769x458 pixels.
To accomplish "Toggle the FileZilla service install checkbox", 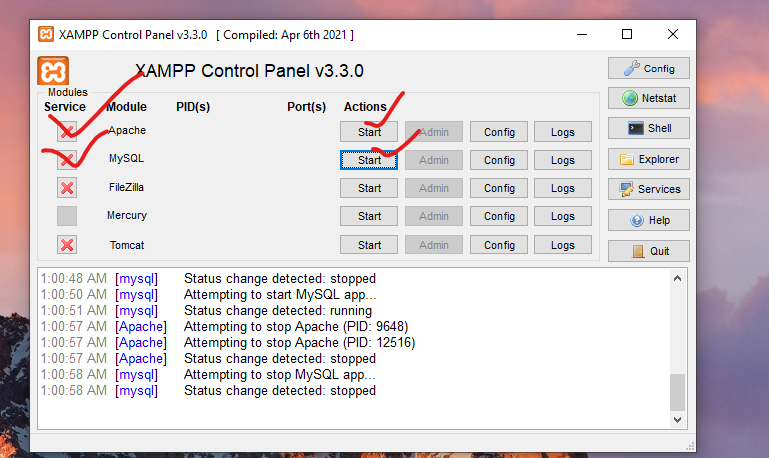I will tap(67, 188).
